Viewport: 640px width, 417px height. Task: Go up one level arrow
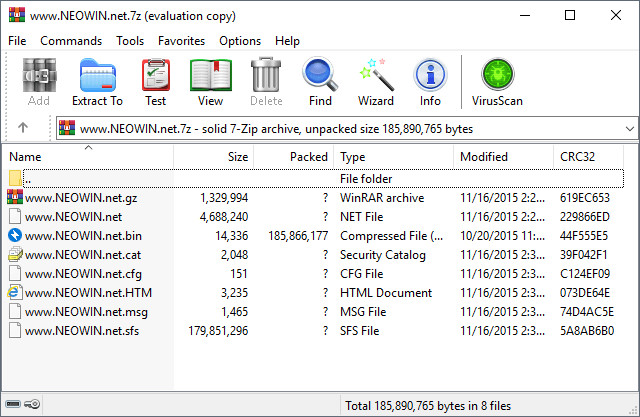[23, 128]
